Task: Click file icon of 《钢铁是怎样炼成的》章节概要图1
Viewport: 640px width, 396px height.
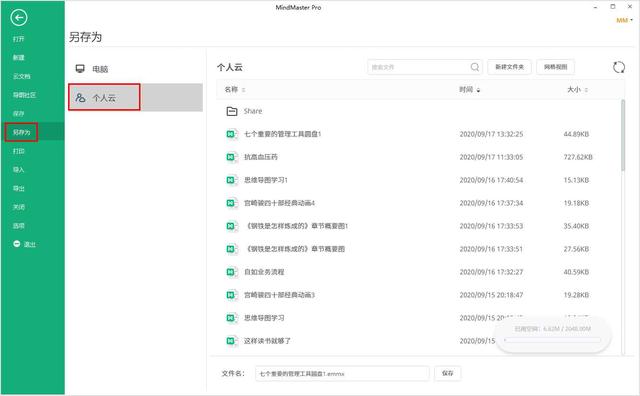Action: coord(232,226)
